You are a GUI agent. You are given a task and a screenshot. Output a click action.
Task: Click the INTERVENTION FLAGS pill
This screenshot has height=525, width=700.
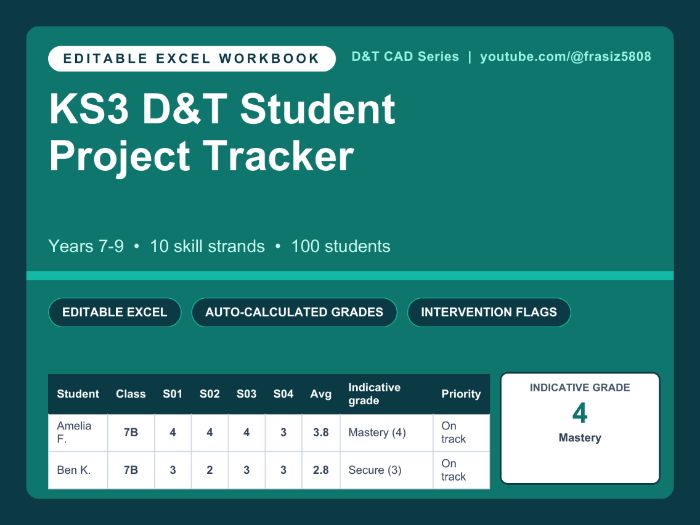click(489, 312)
